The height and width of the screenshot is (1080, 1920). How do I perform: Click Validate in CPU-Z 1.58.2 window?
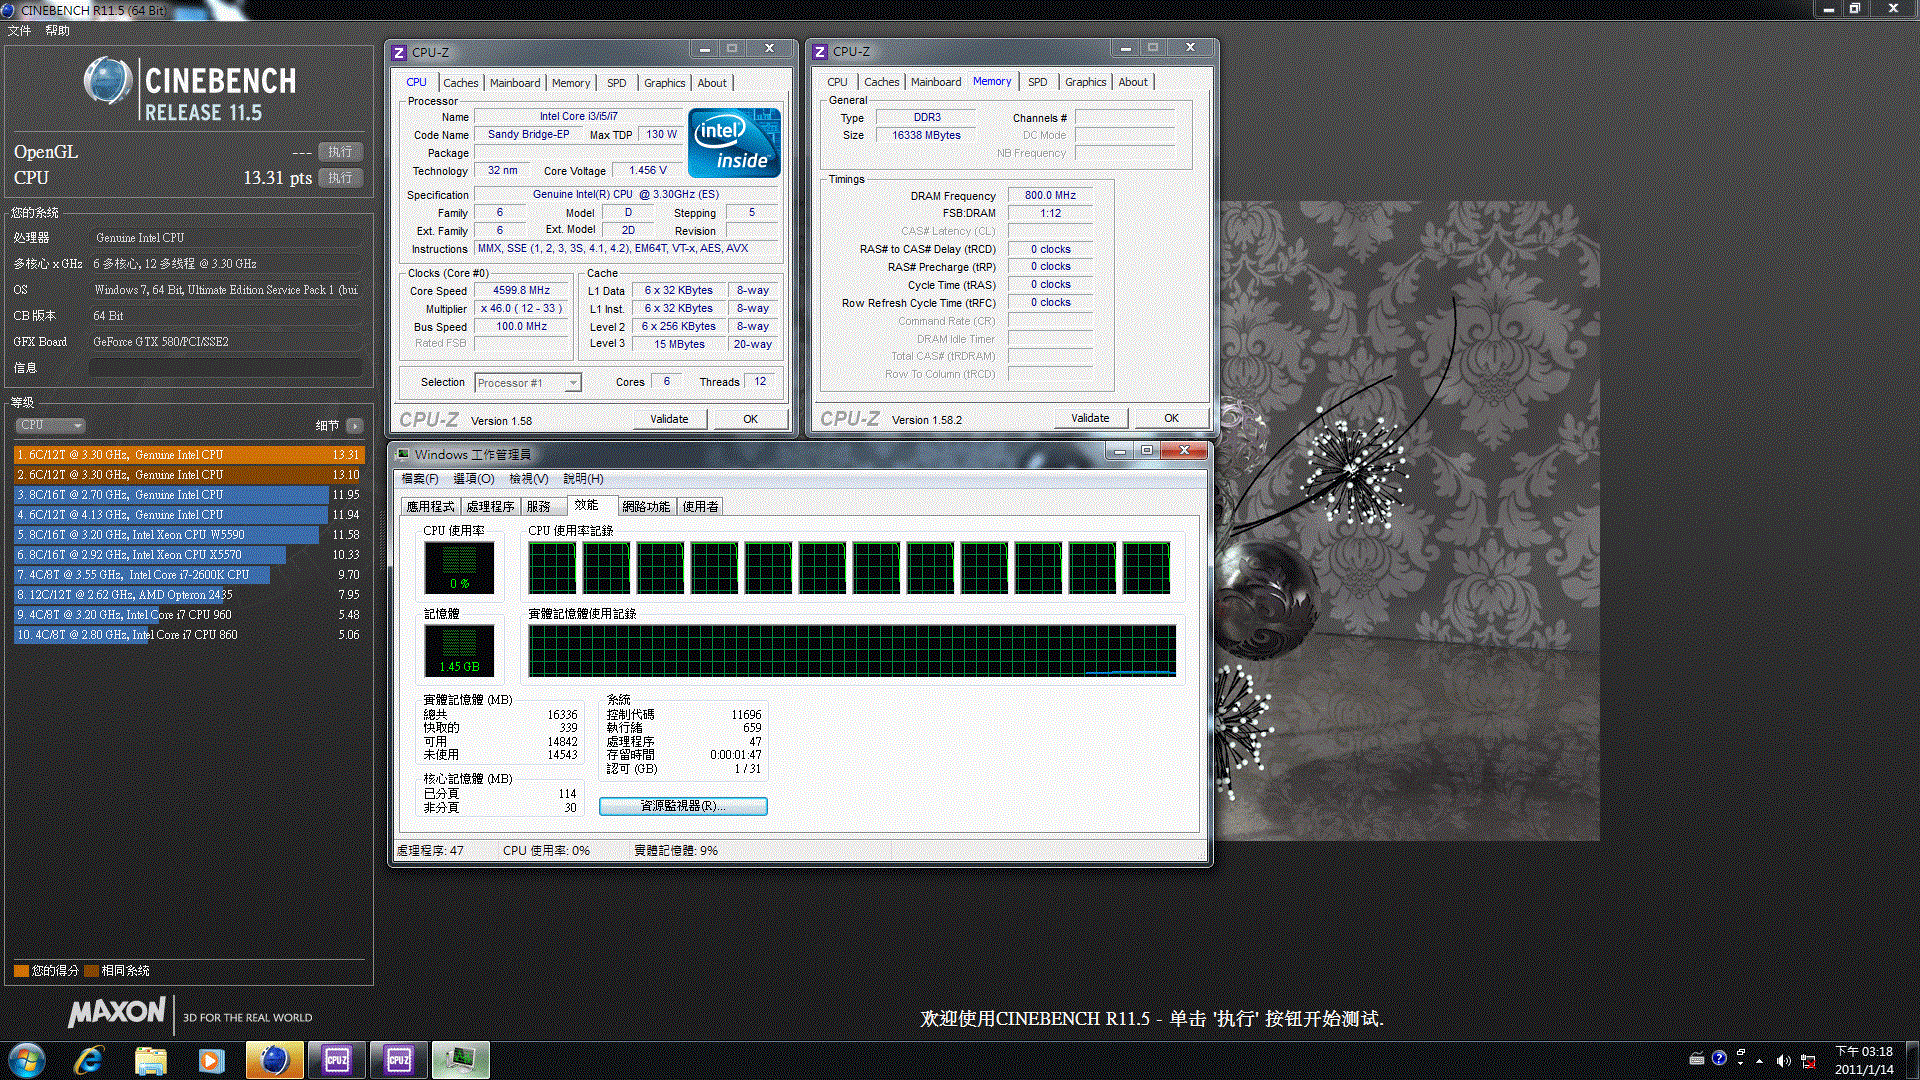[x=1090, y=418]
